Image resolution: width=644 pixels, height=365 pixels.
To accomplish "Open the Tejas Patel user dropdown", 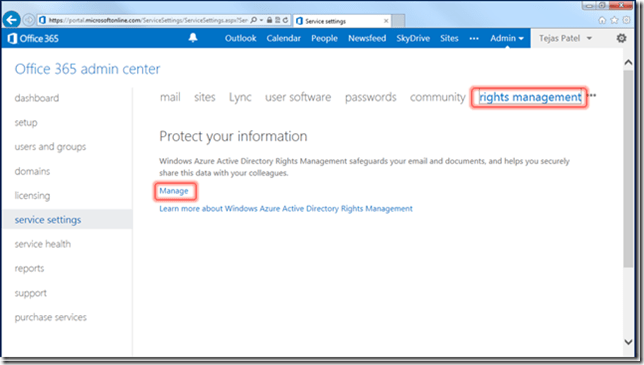I will 566,38.
